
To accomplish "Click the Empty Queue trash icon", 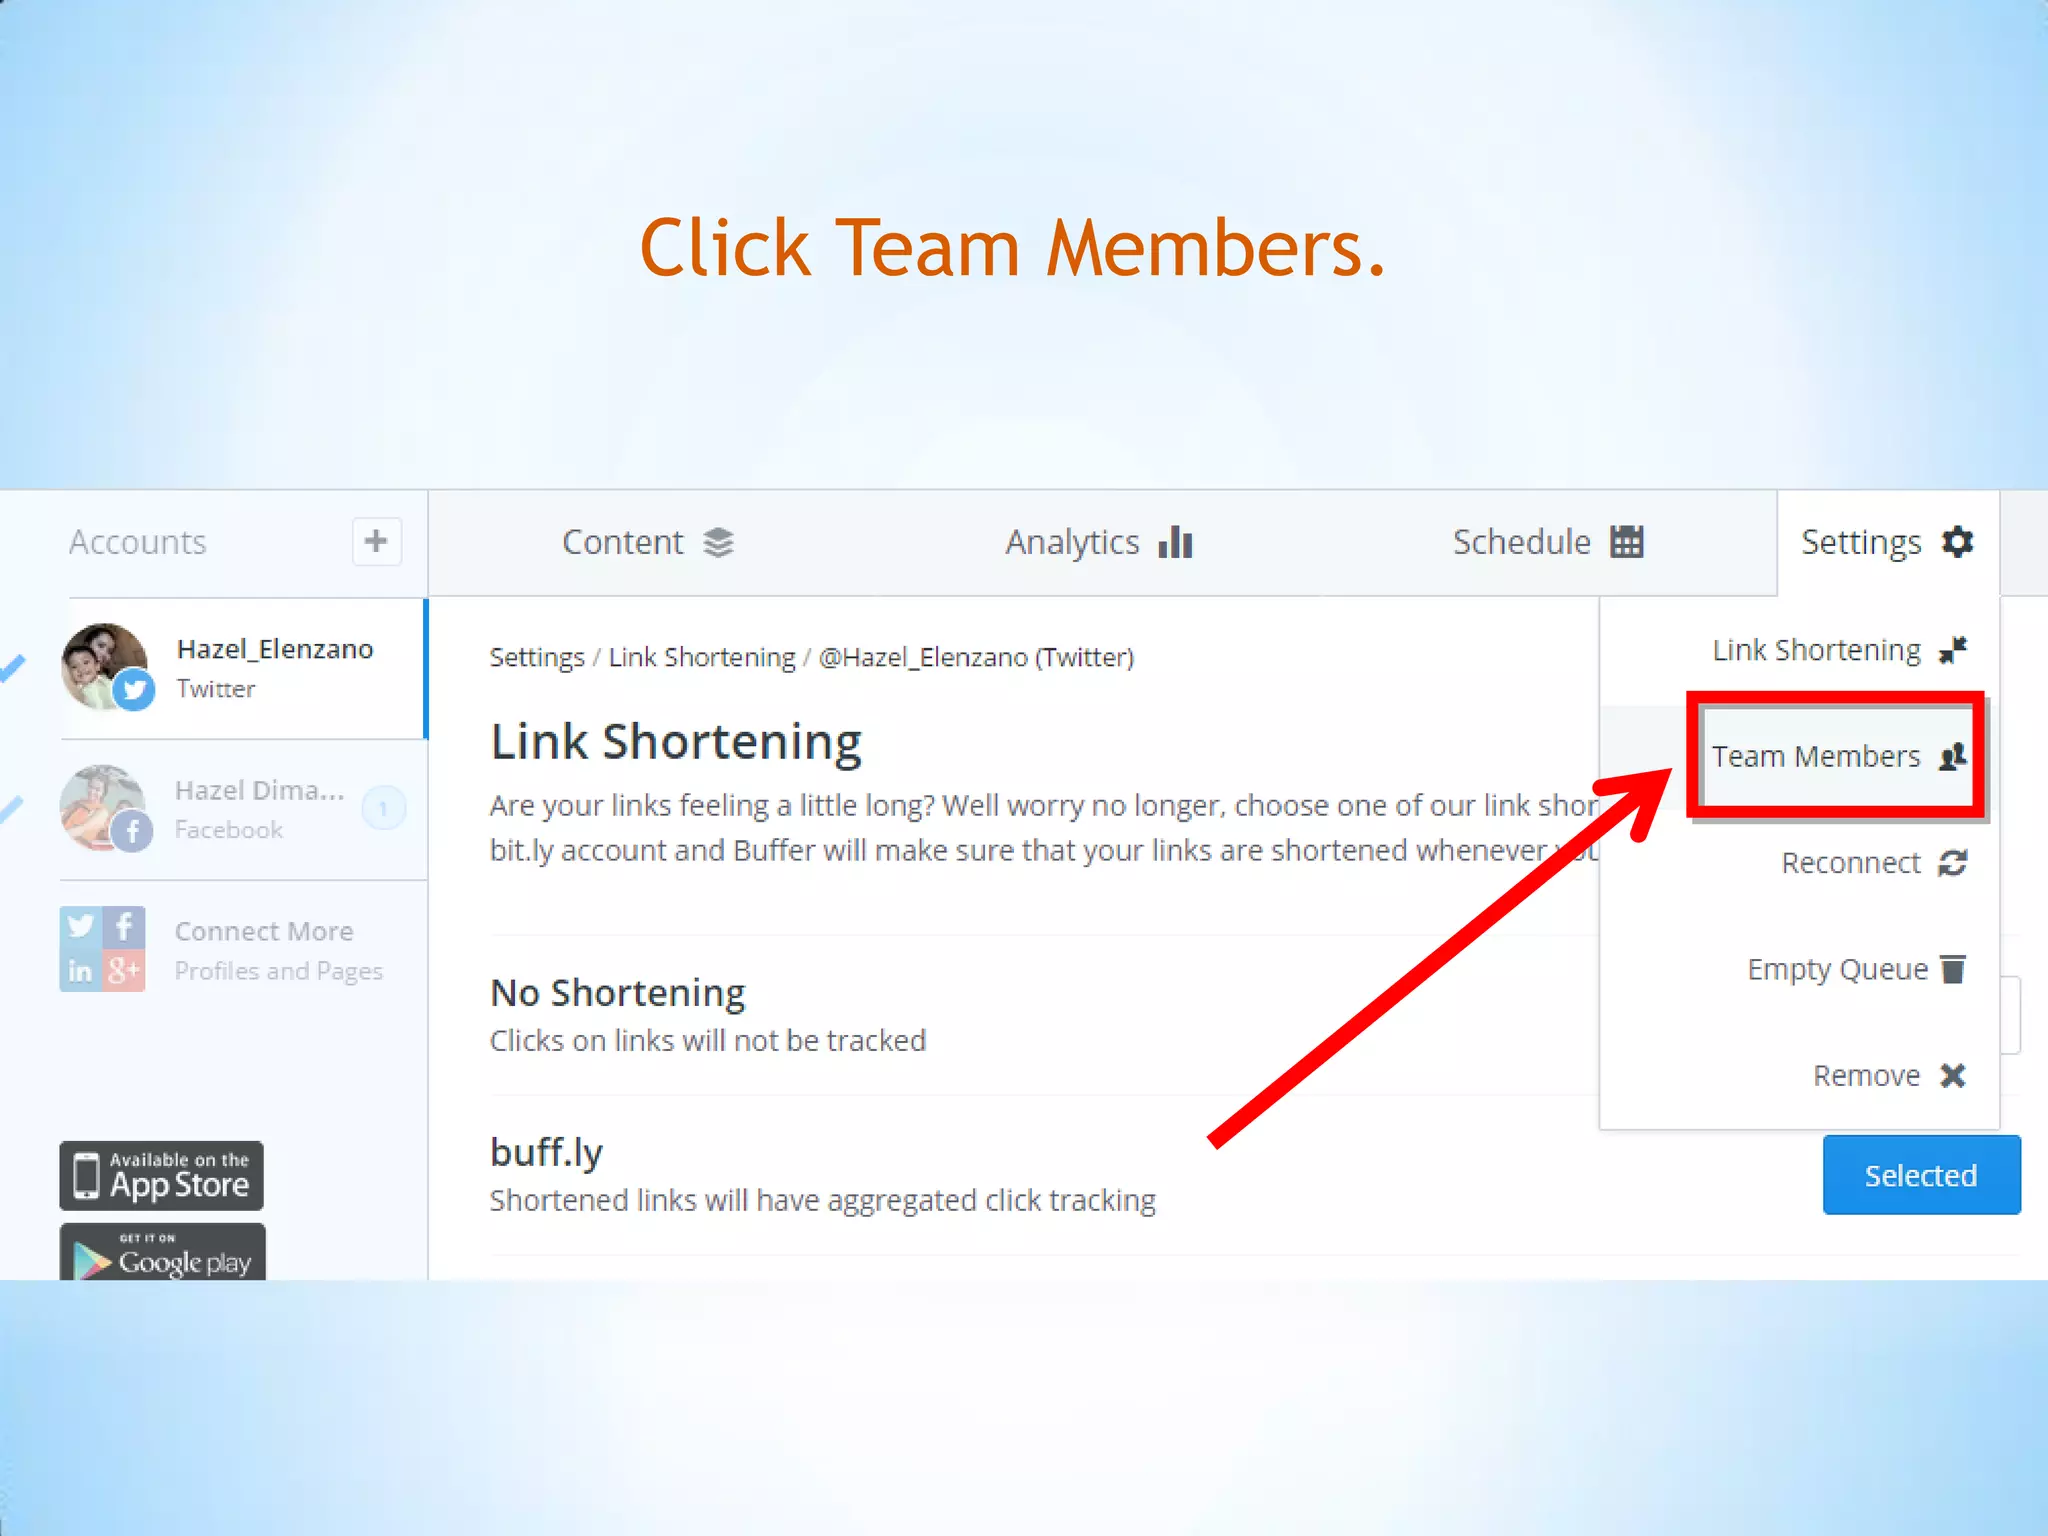I will coord(1953,969).
